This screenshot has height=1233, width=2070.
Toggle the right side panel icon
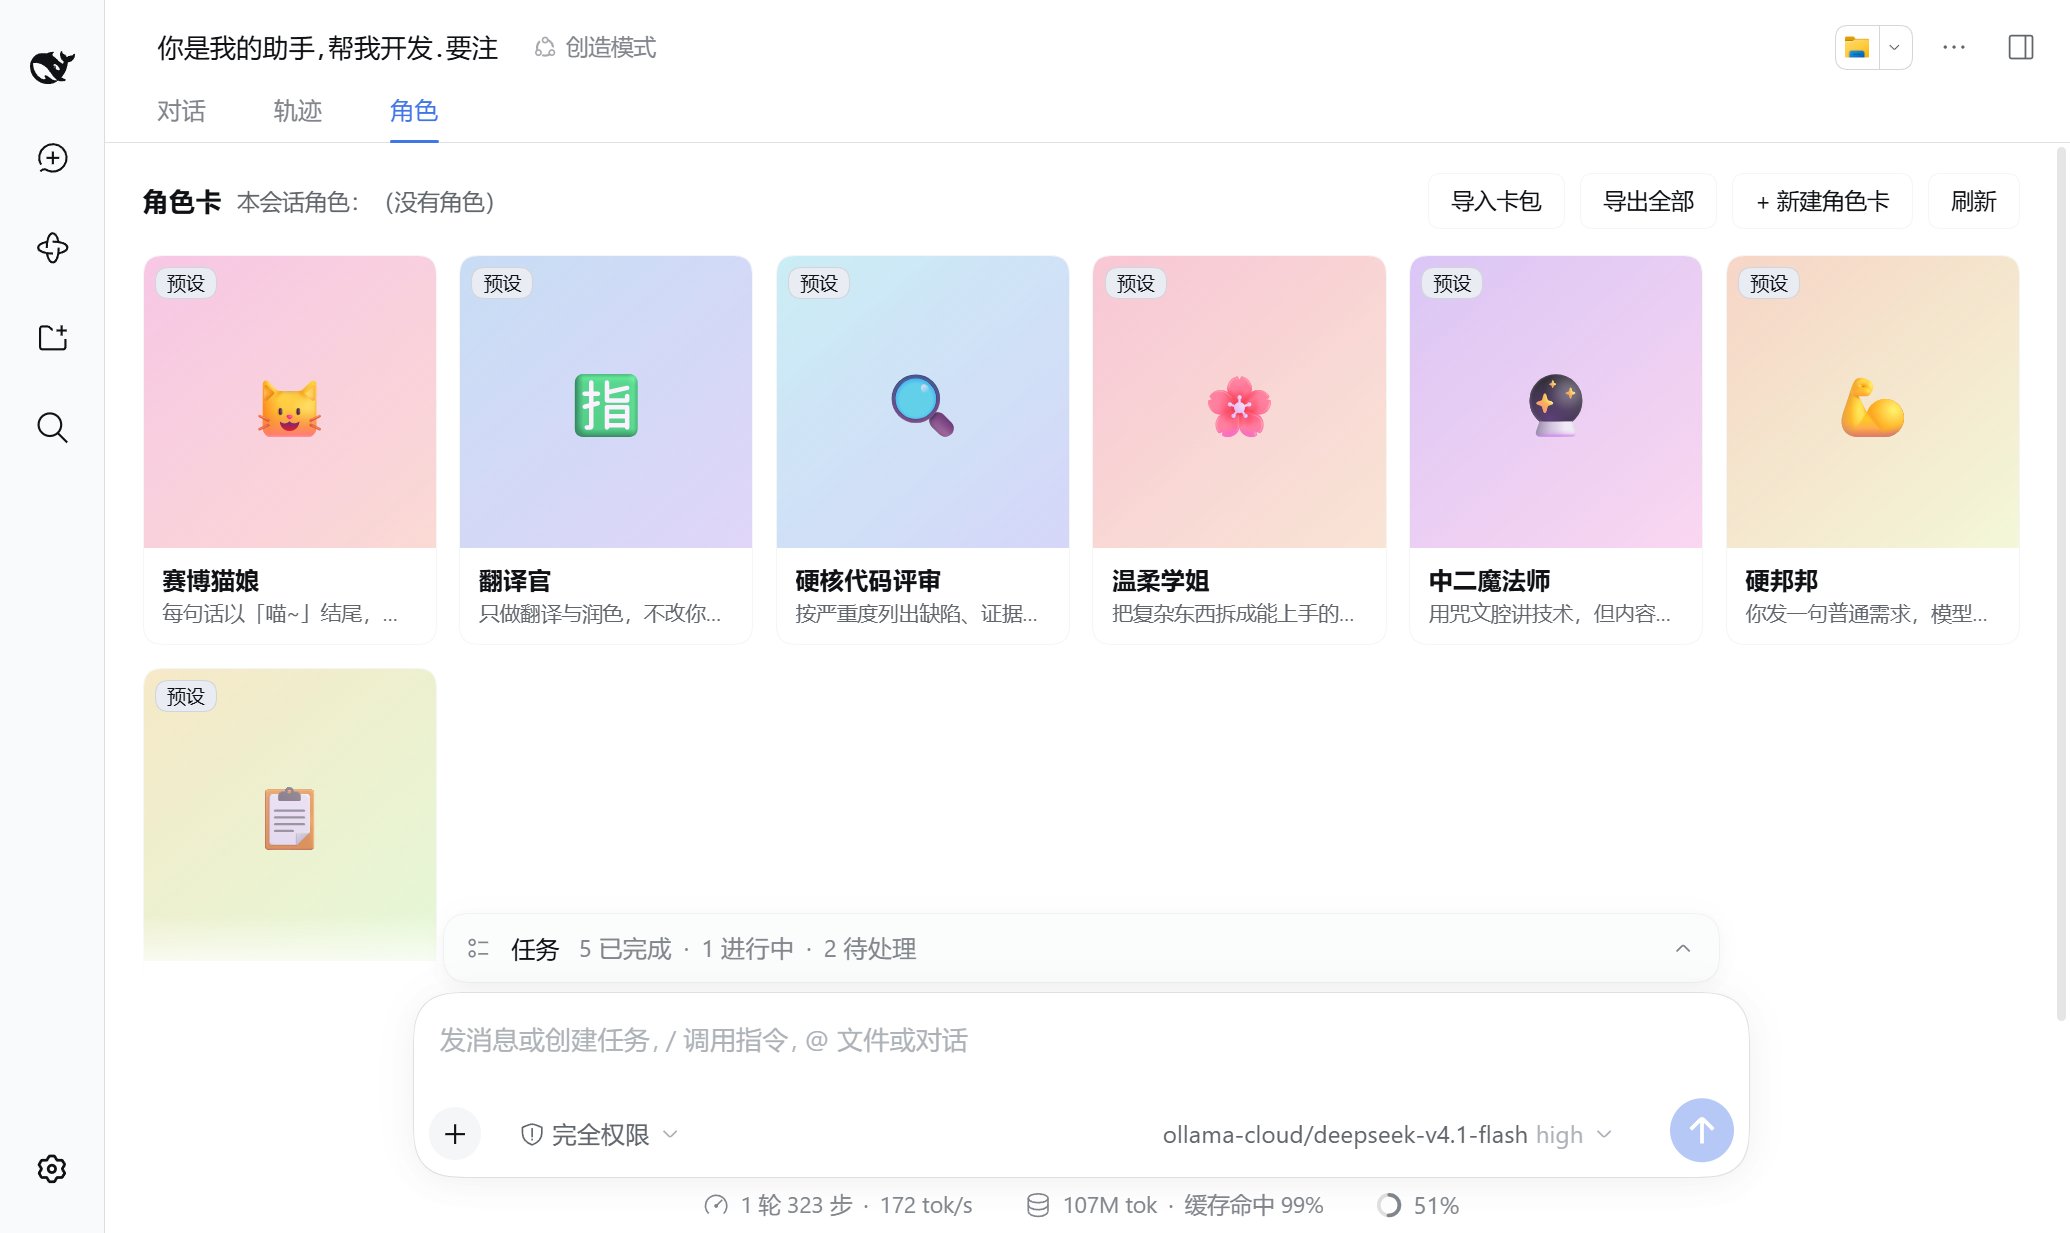click(x=2021, y=47)
